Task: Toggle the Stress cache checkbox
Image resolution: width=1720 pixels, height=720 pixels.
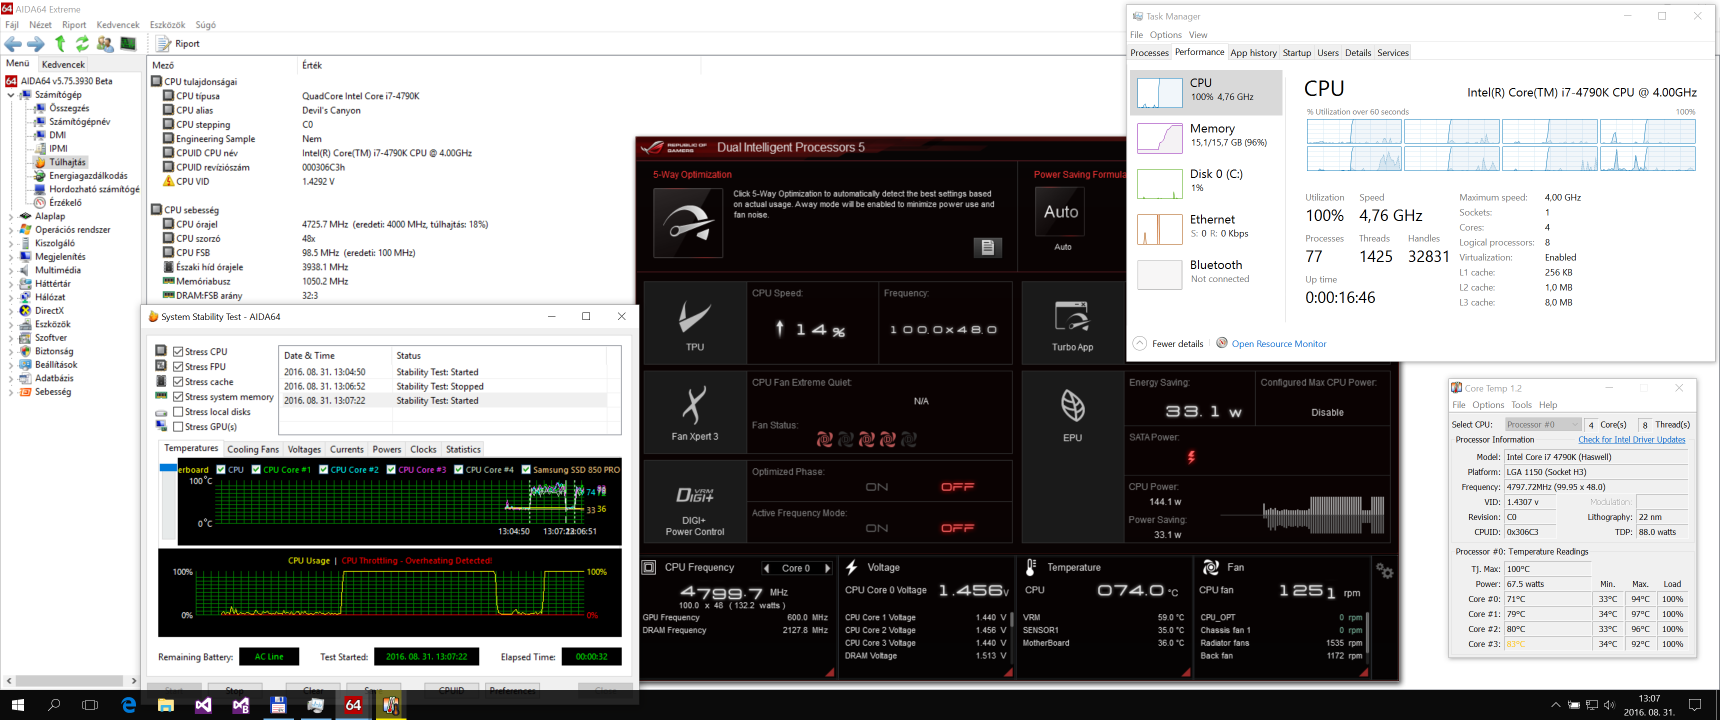Action: [x=178, y=382]
